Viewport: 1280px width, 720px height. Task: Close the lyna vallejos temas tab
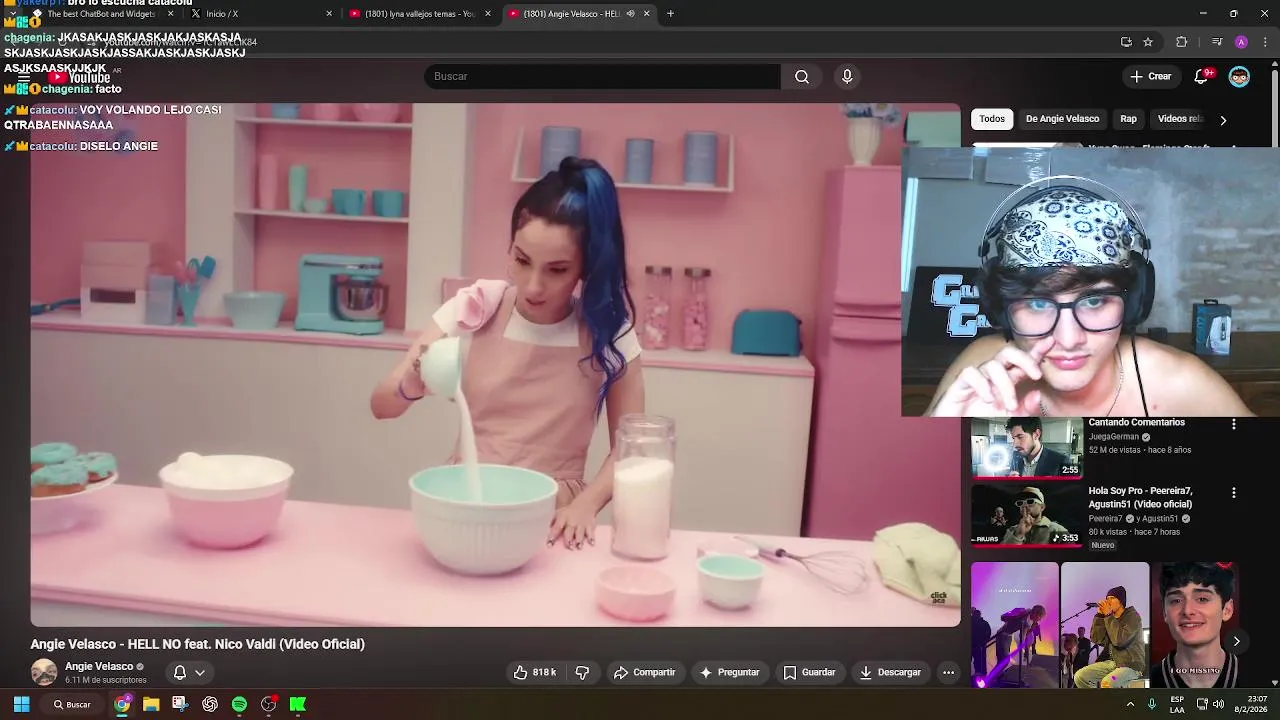[488, 14]
